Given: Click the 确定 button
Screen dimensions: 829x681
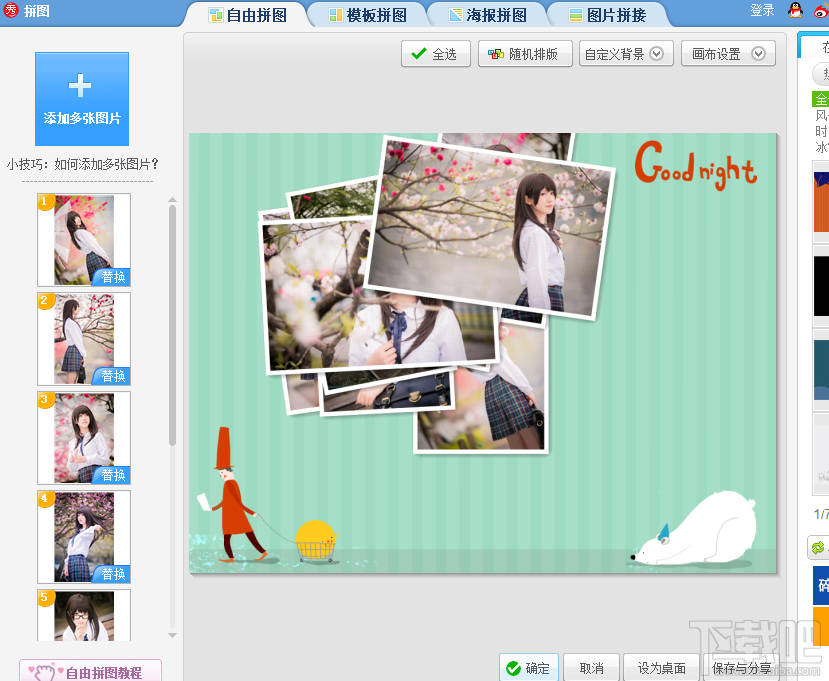Looking at the screenshot, I should [529, 668].
